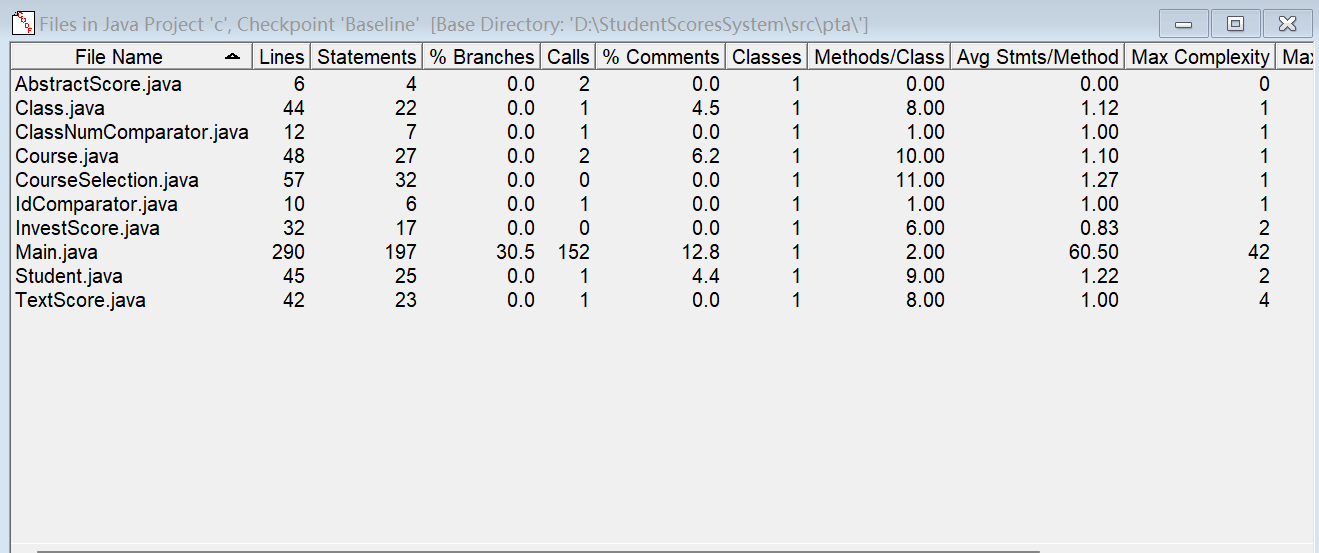Select AbstractScore.java in the list
This screenshot has height=553, width=1319.
point(98,84)
